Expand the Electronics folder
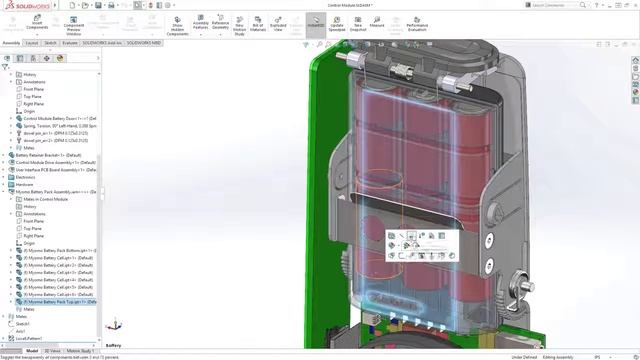The width and height of the screenshot is (640, 360). coord(3,177)
